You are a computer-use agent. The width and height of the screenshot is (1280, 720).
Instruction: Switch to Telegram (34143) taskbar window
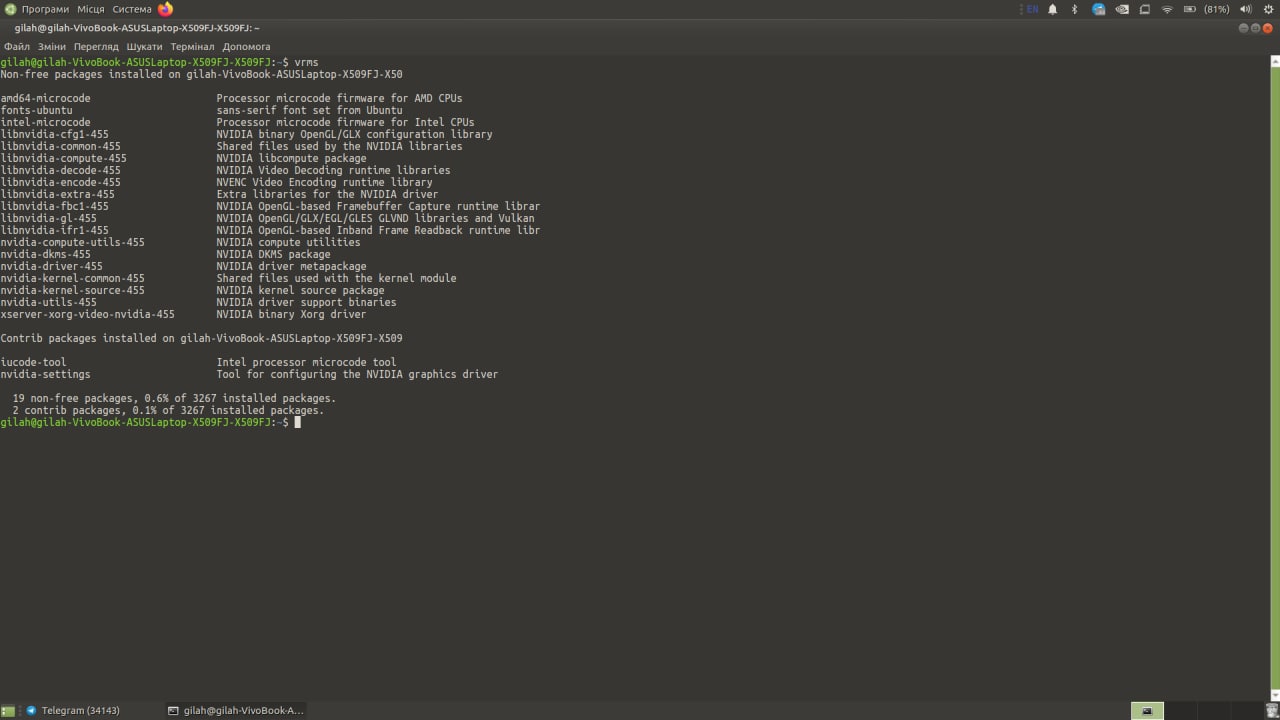pos(73,711)
